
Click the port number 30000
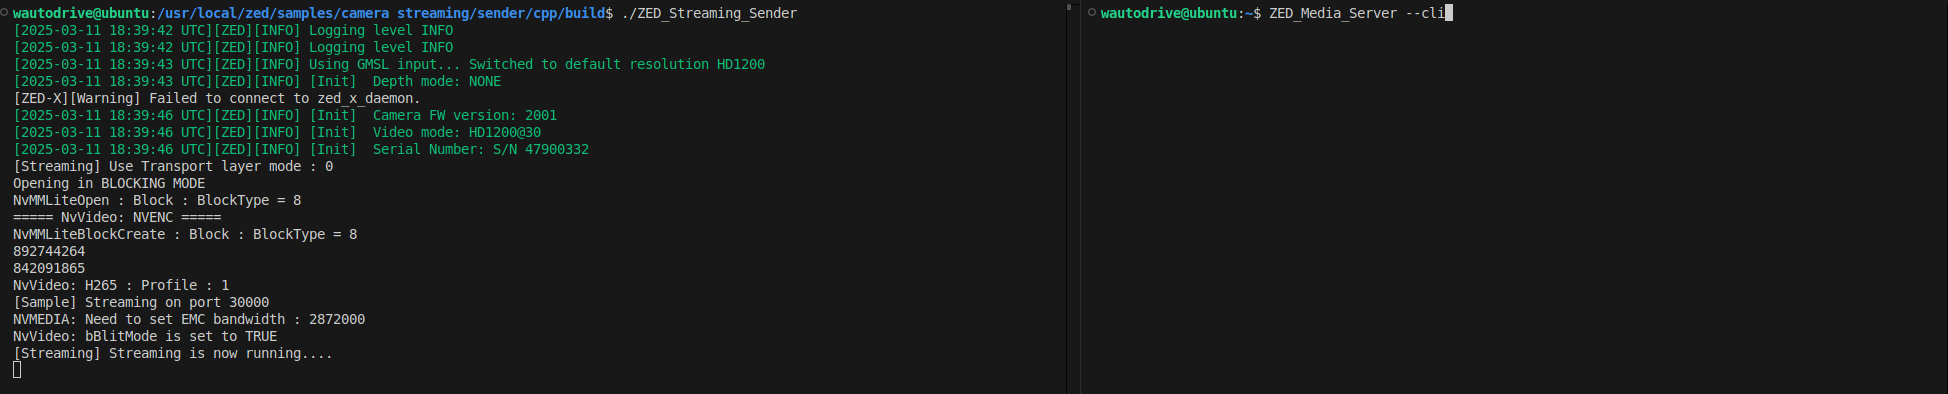click(x=249, y=302)
